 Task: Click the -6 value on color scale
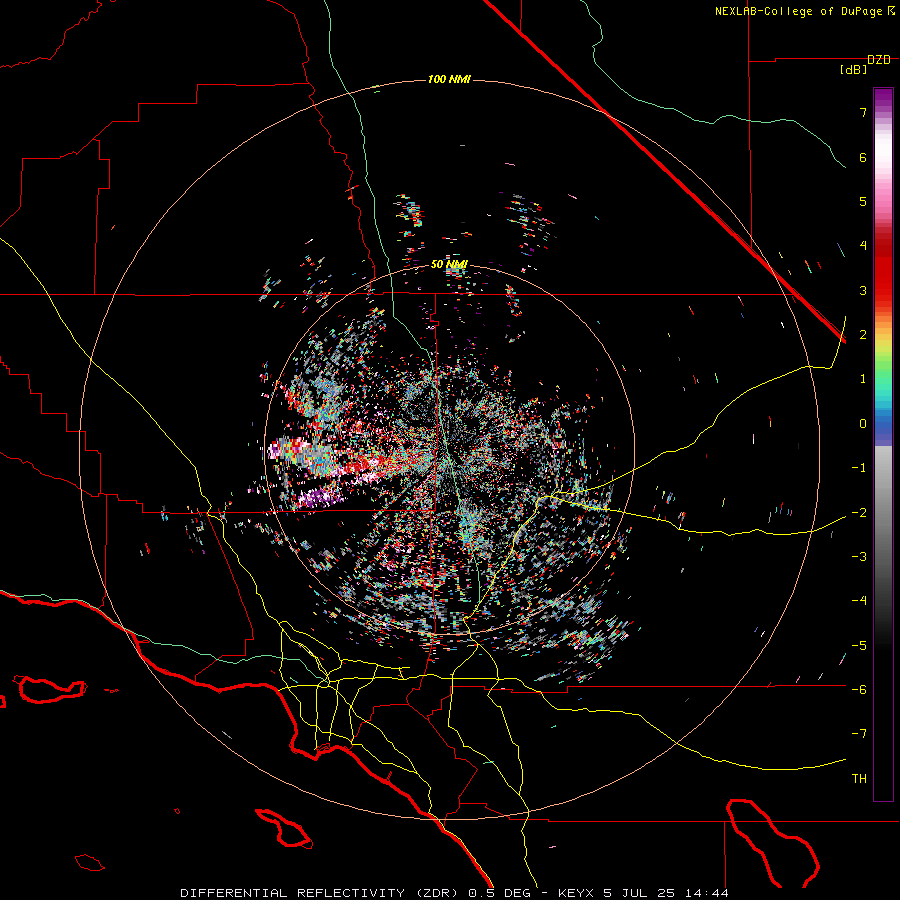(x=859, y=689)
